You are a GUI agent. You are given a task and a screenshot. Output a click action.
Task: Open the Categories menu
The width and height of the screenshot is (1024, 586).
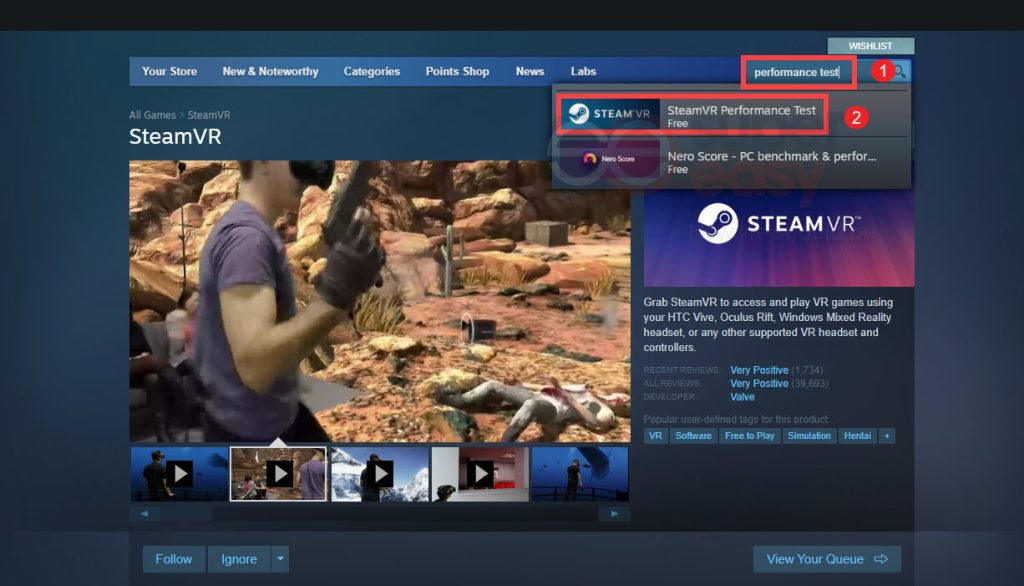click(x=371, y=72)
